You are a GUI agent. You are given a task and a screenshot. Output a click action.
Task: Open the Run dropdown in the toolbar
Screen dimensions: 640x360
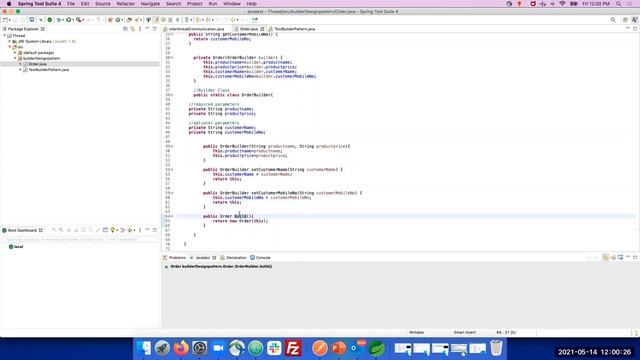(72, 20)
